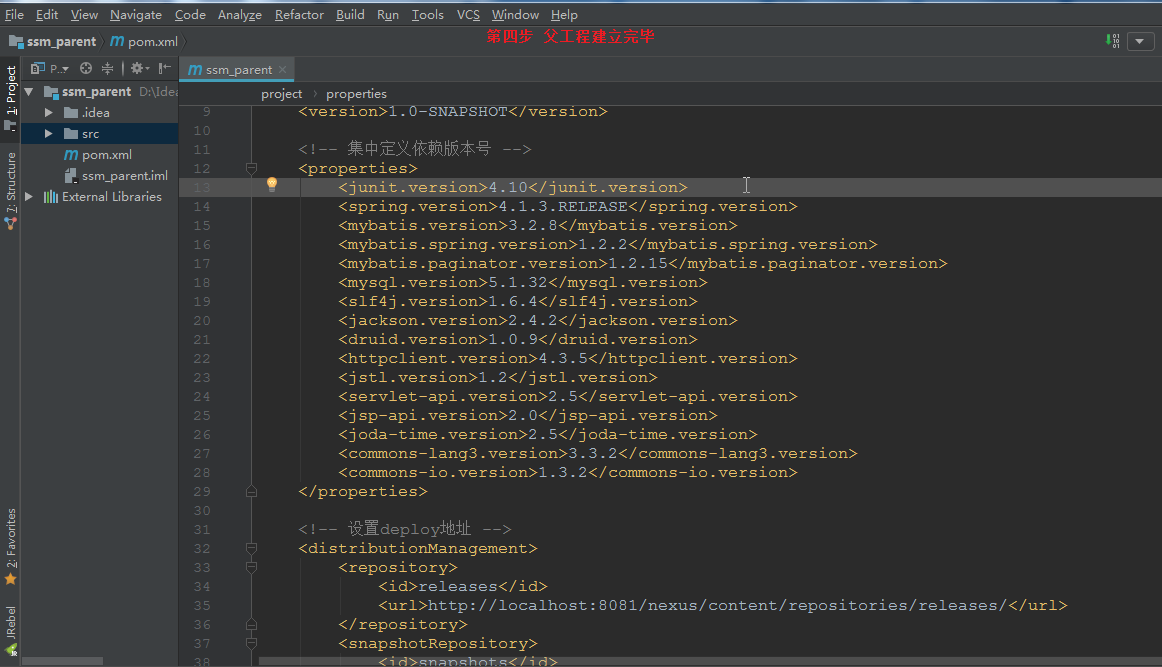Open the Window menu
1162x667 pixels.
point(515,15)
